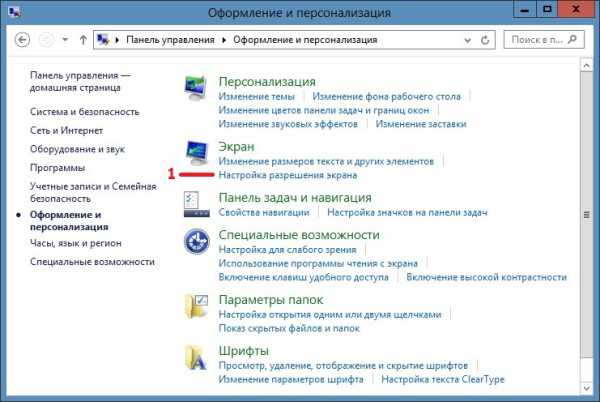The height and width of the screenshot is (402, 600).
Task: Click Оформление и персонализация breadcrumb segment
Action: [305, 39]
